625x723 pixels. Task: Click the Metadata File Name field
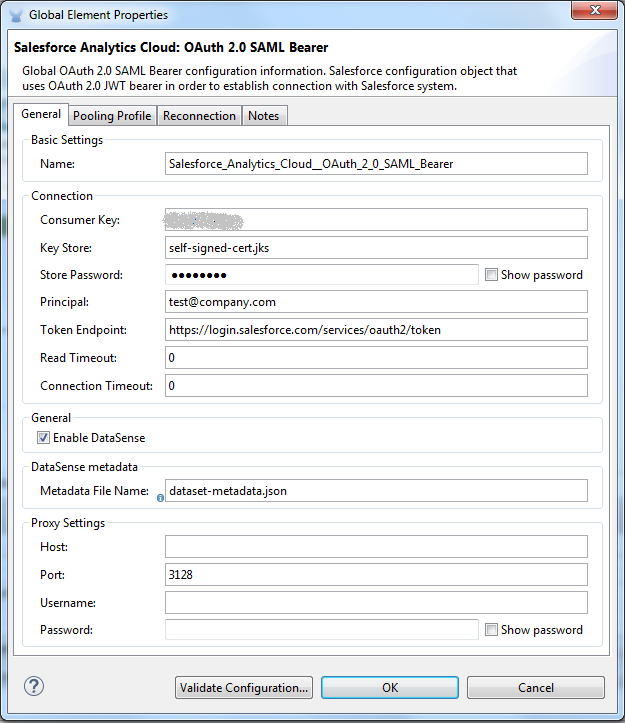pyautogui.click(x=376, y=491)
